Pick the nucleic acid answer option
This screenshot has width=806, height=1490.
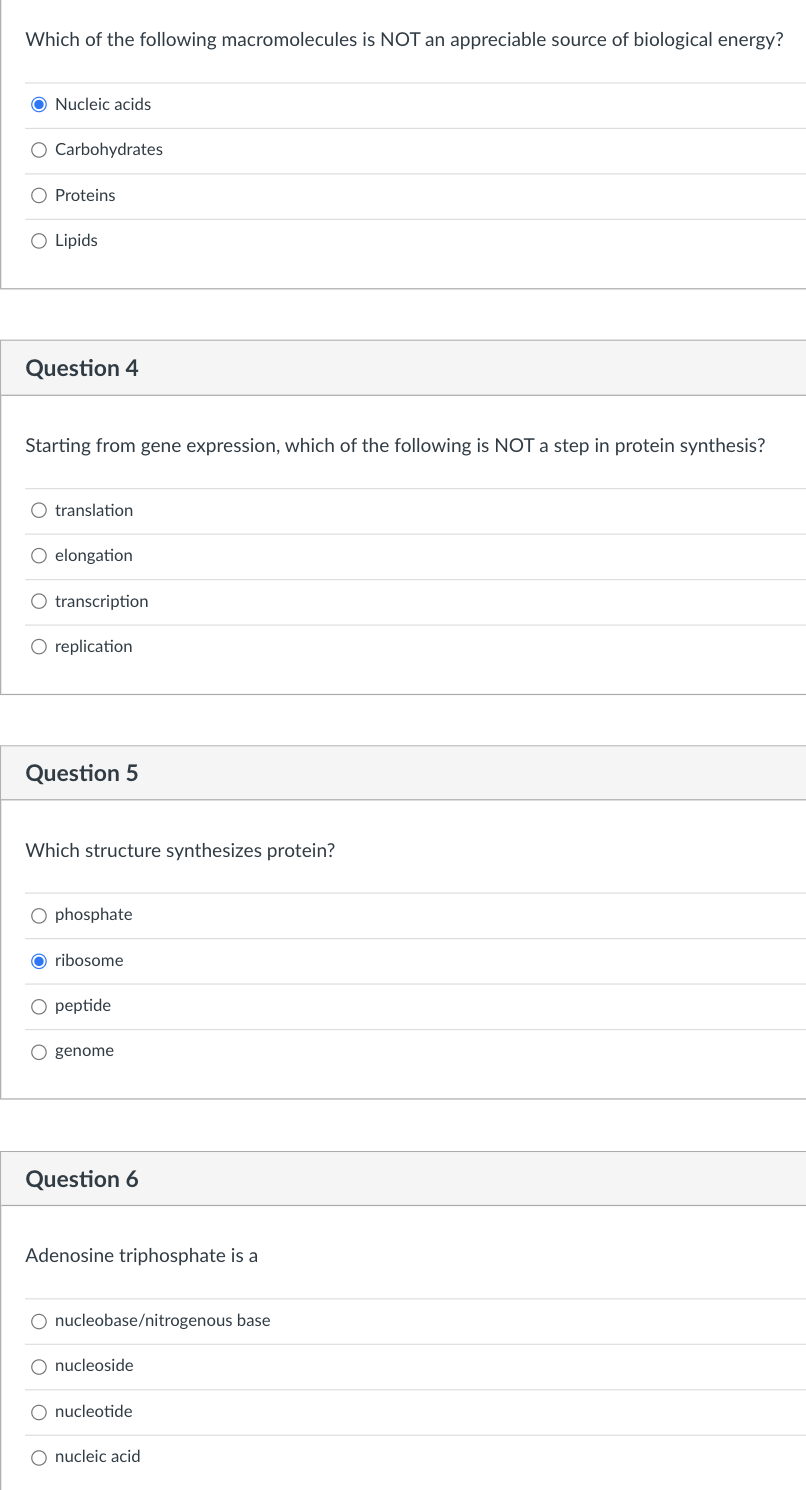tap(39, 1457)
